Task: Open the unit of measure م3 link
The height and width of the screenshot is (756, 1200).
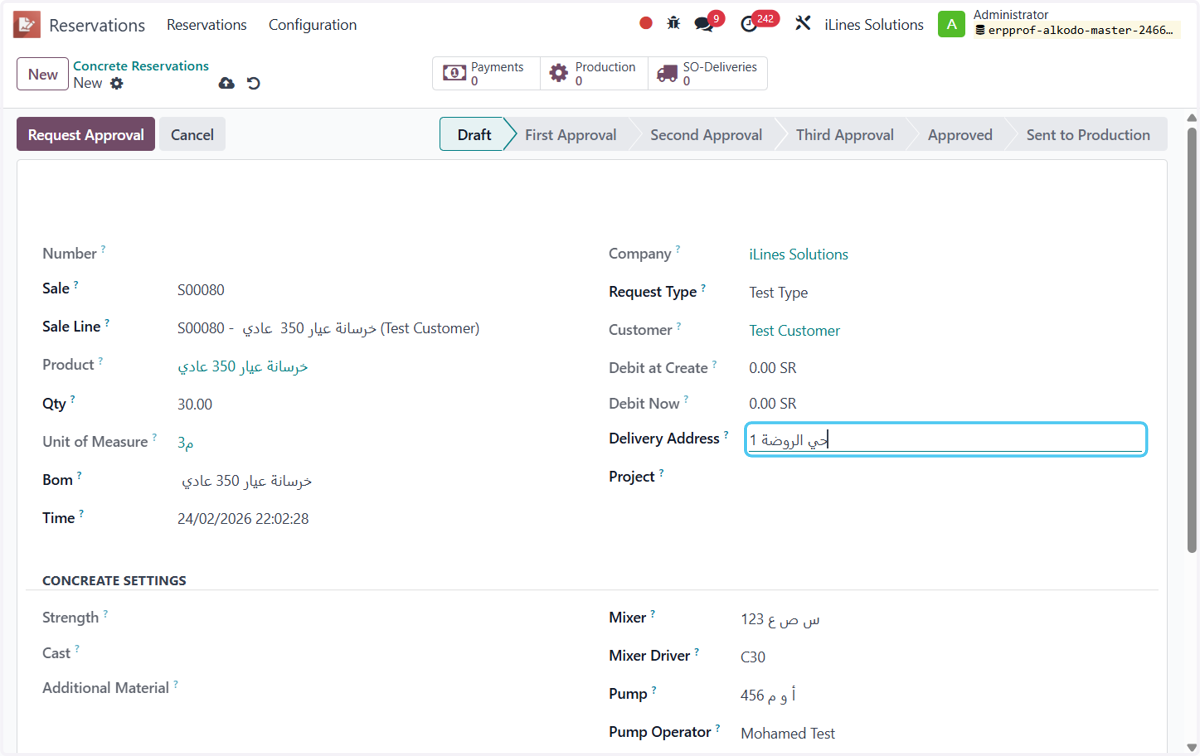Action: [186, 443]
